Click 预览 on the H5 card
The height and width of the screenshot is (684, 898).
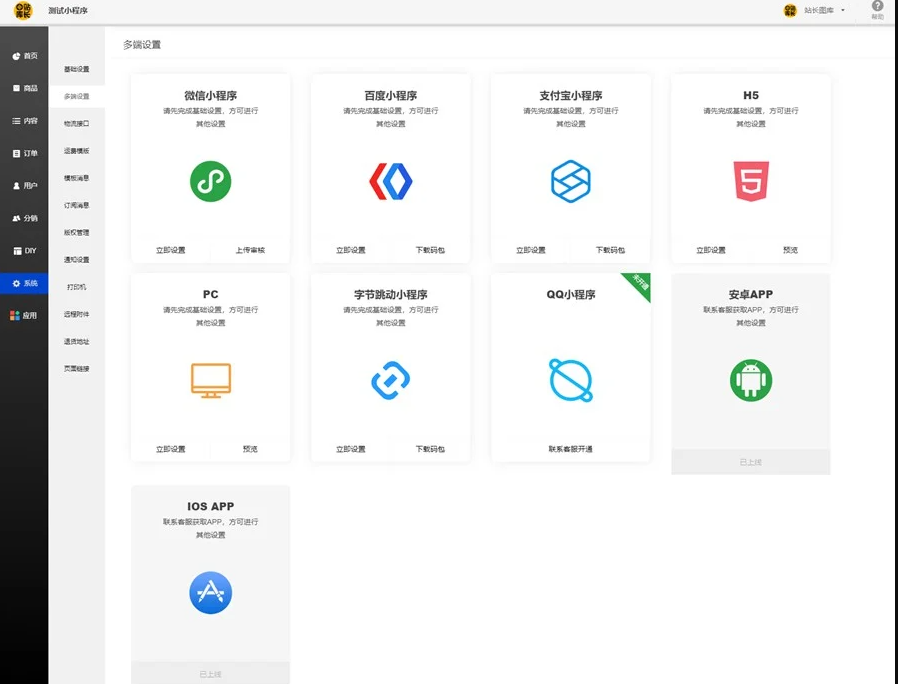tap(790, 250)
